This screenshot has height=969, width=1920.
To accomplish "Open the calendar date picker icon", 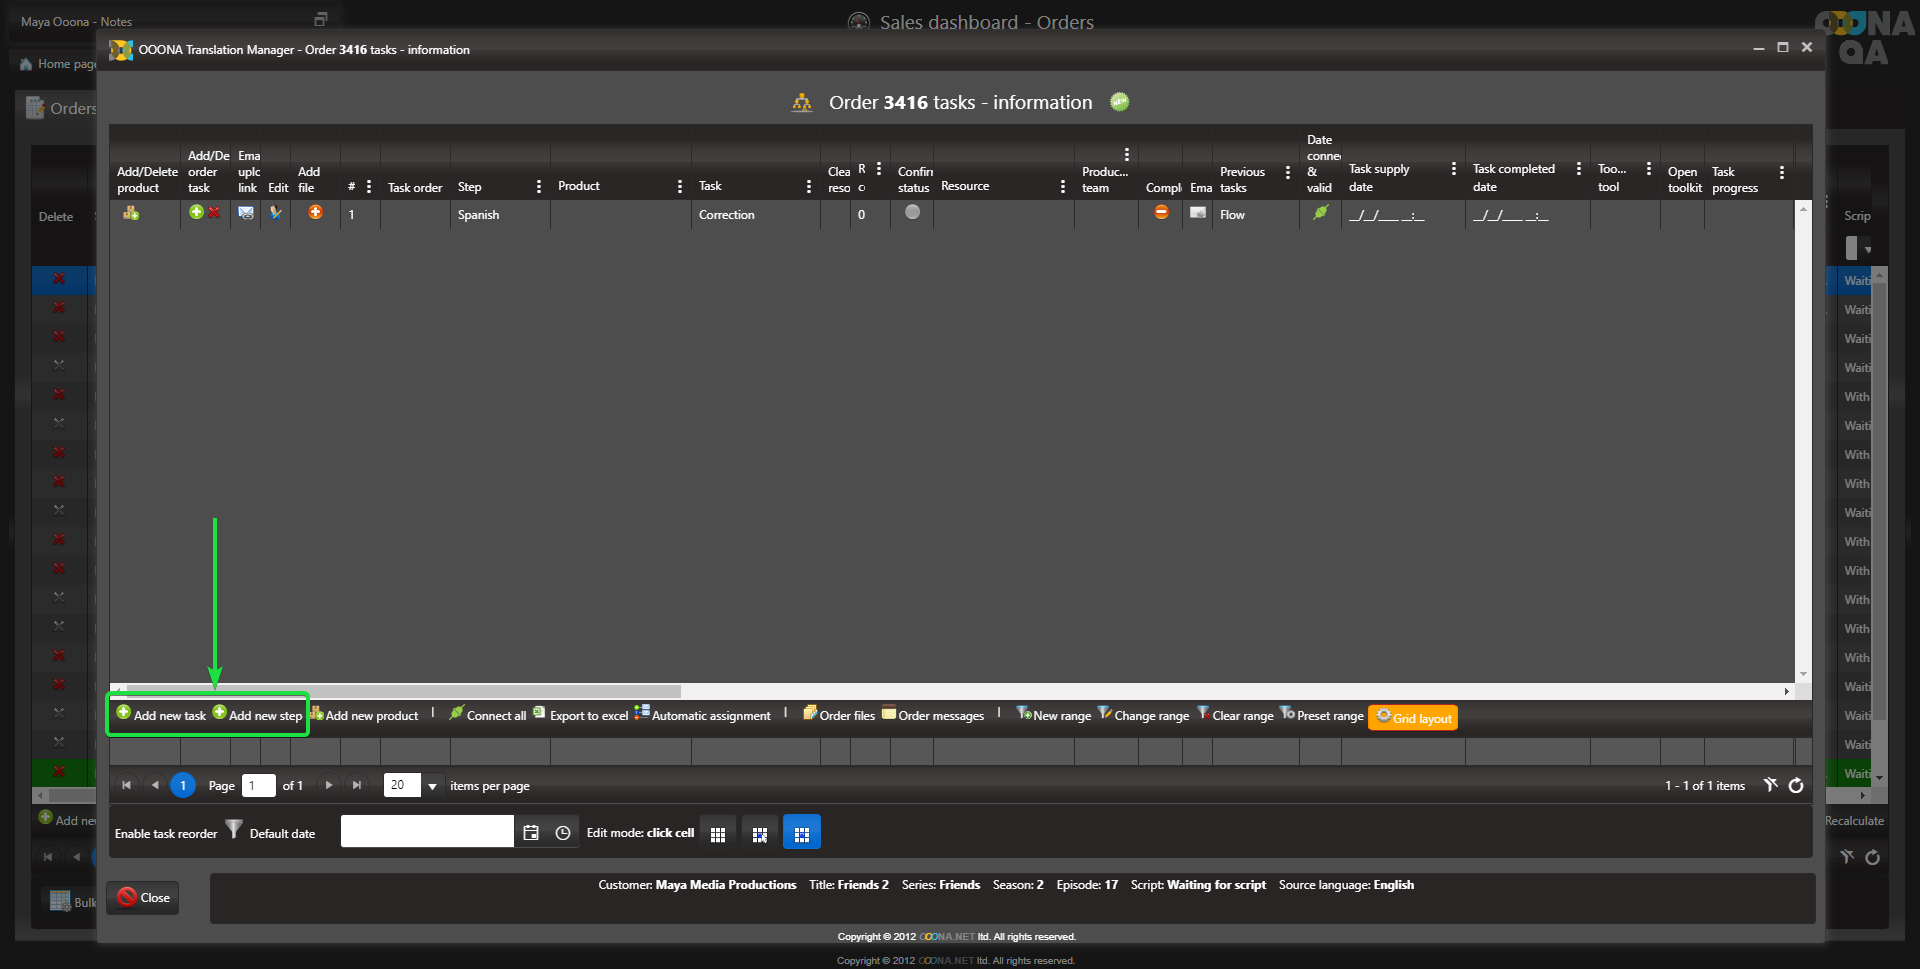I will tap(531, 833).
